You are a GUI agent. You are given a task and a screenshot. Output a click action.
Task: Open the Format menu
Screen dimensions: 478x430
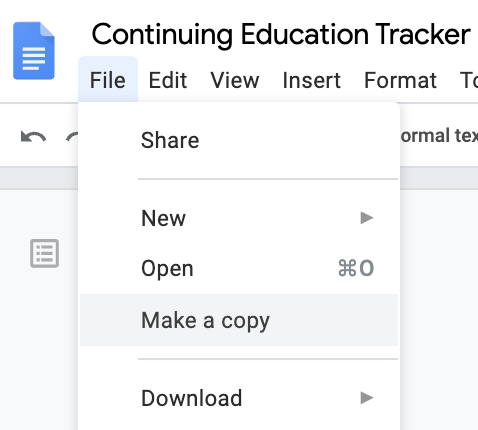400,80
